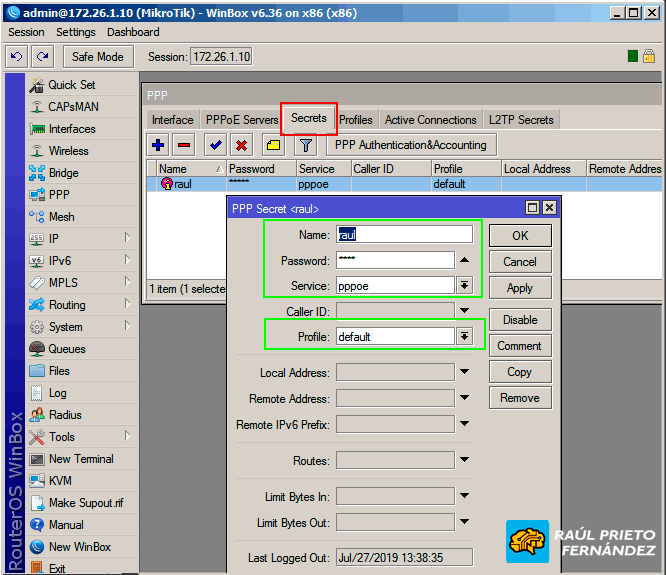This screenshot has width=666, height=575.
Task: Click the blue plus Add secret icon
Action: [158, 145]
